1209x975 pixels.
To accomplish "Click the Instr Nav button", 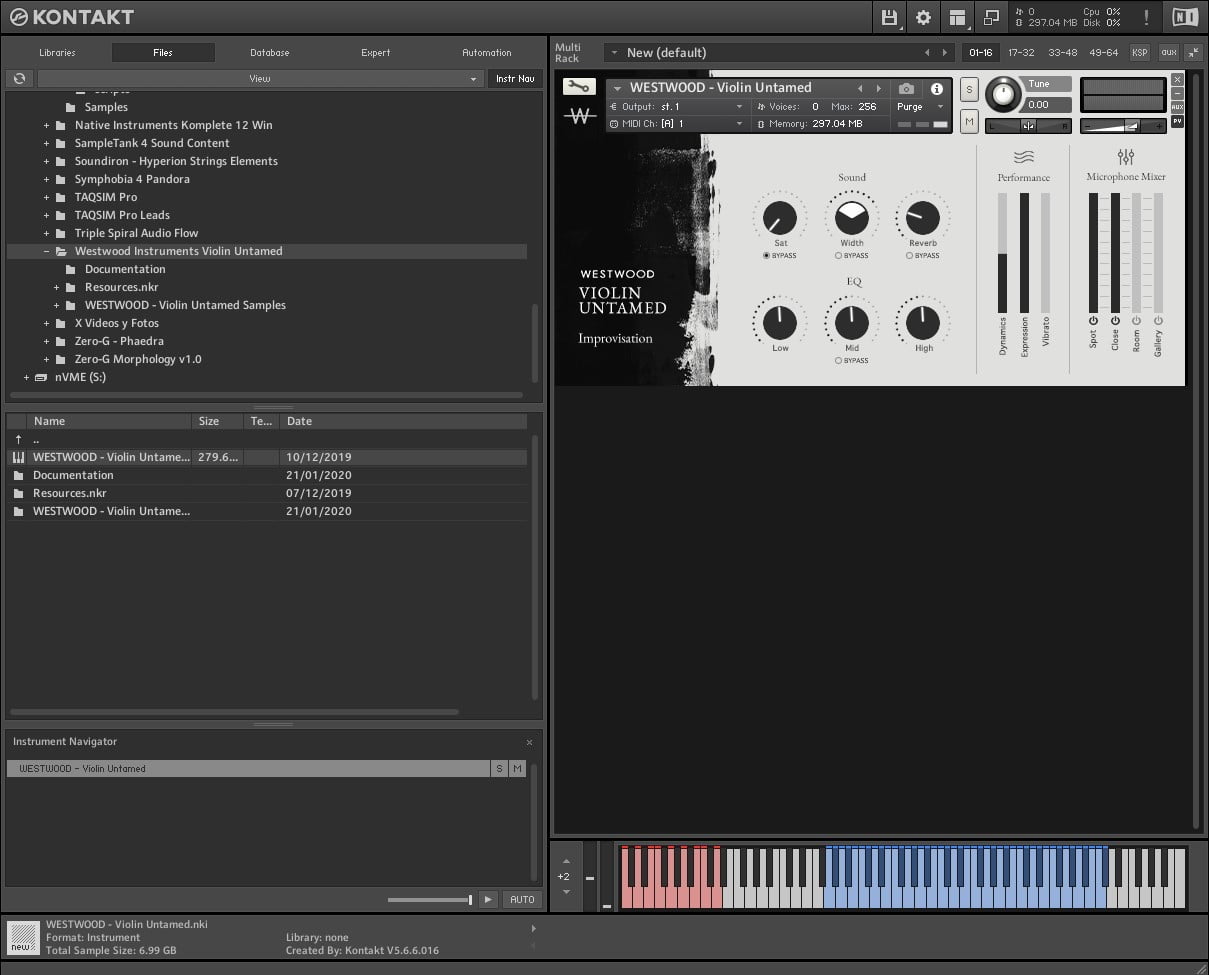I will coord(515,78).
